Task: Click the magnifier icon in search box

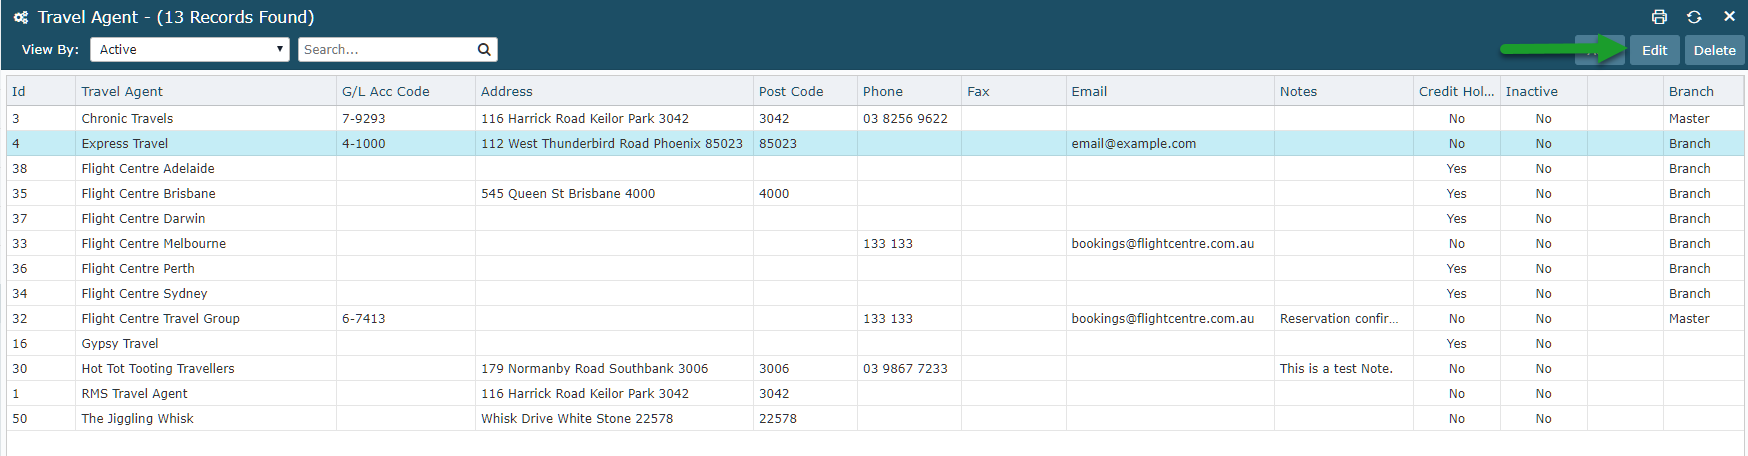Action: (x=484, y=49)
